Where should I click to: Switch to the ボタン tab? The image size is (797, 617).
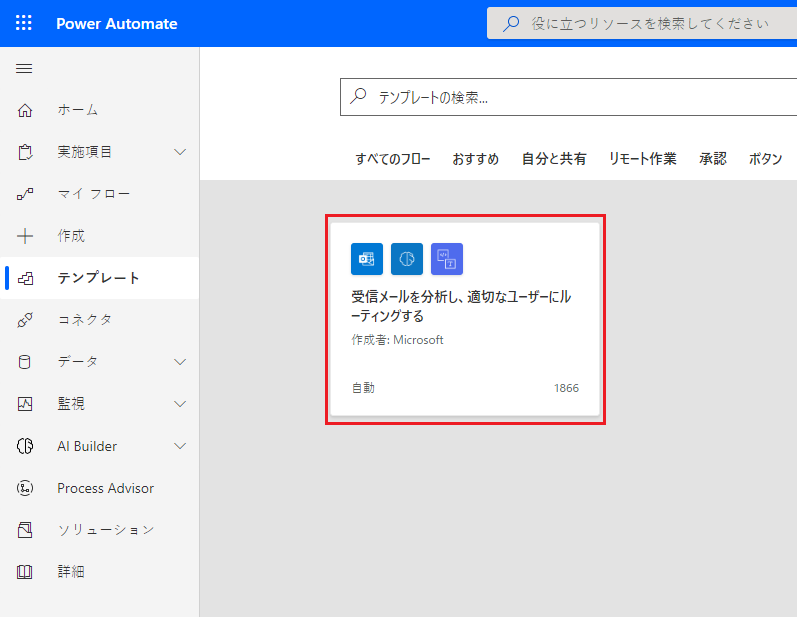point(765,159)
